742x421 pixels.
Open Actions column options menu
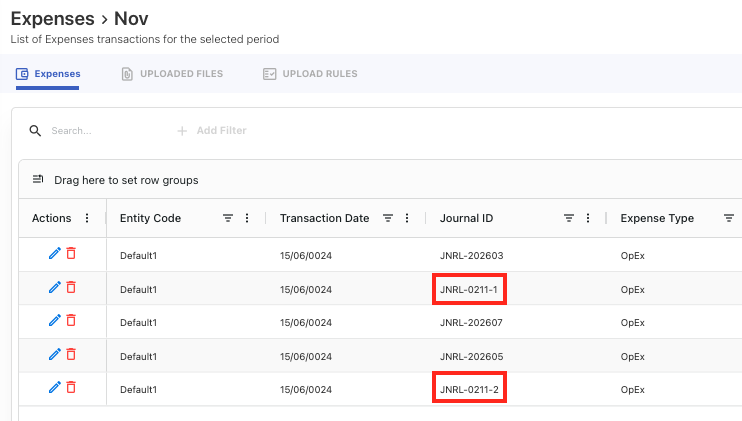click(x=87, y=218)
